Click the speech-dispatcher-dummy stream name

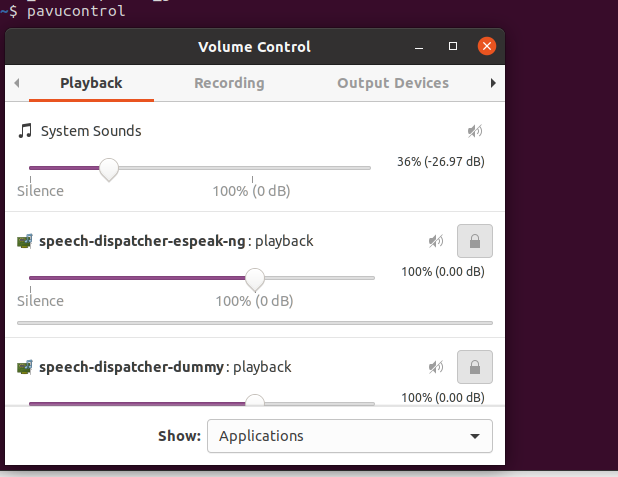pyautogui.click(x=131, y=367)
